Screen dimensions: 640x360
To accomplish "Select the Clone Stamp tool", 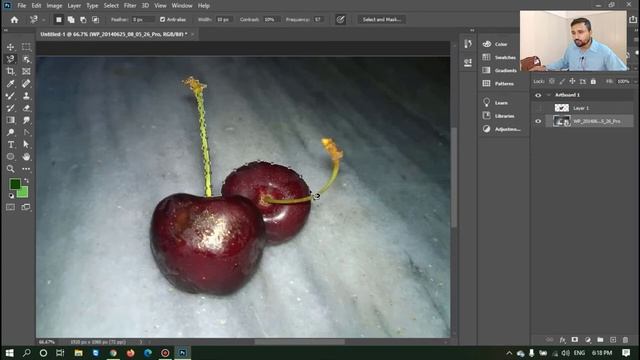I will coord(26,96).
